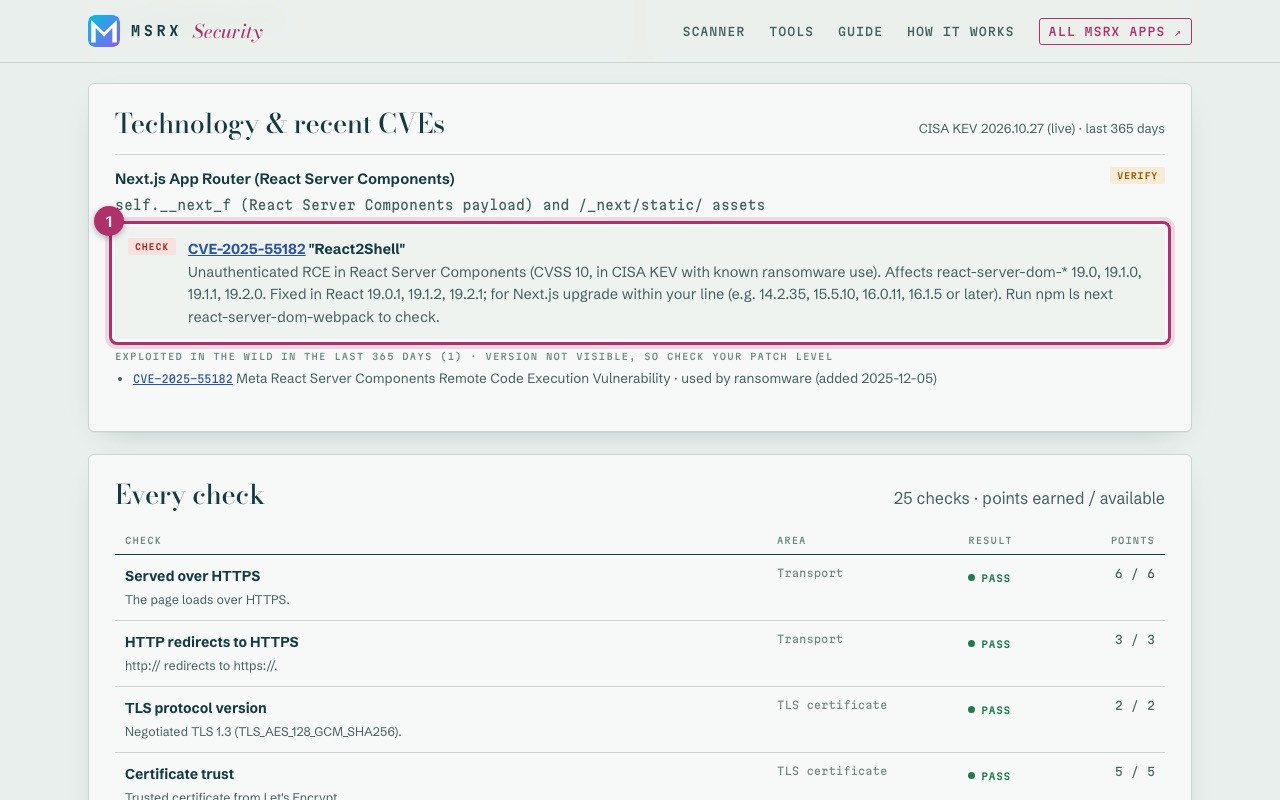Click the AREA column header
Screen dimensions: 1280x800
click(x=791, y=541)
